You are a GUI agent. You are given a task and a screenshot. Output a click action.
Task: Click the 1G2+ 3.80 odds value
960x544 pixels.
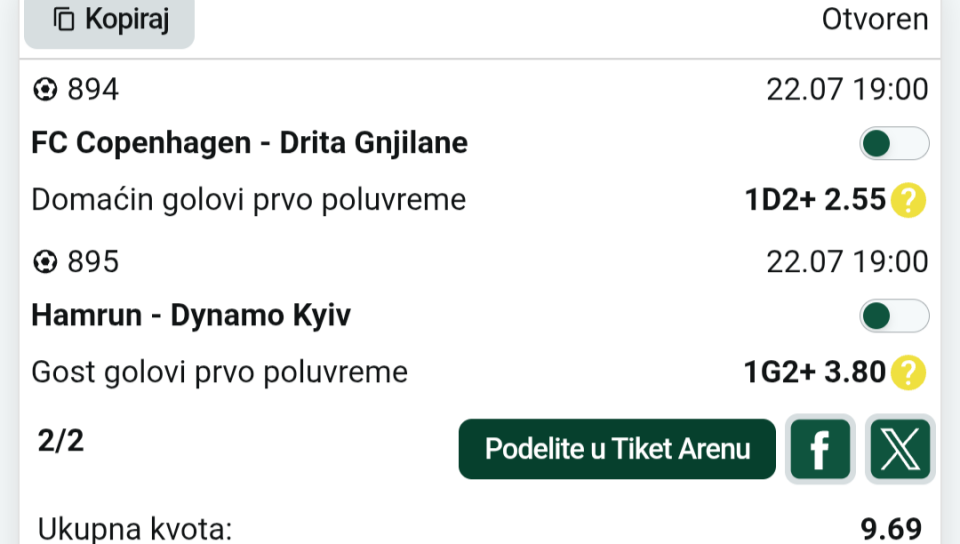815,373
